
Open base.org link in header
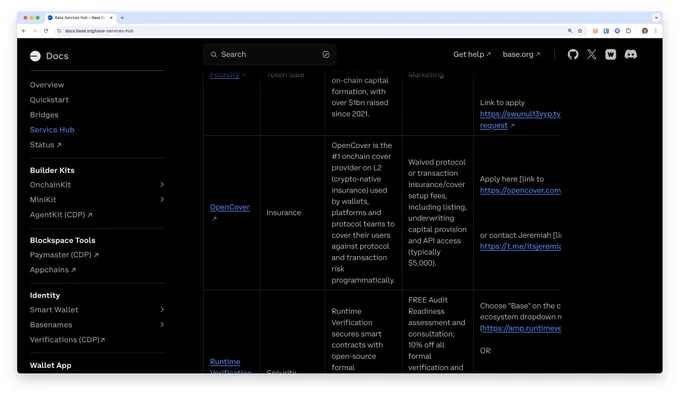(521, 54)
